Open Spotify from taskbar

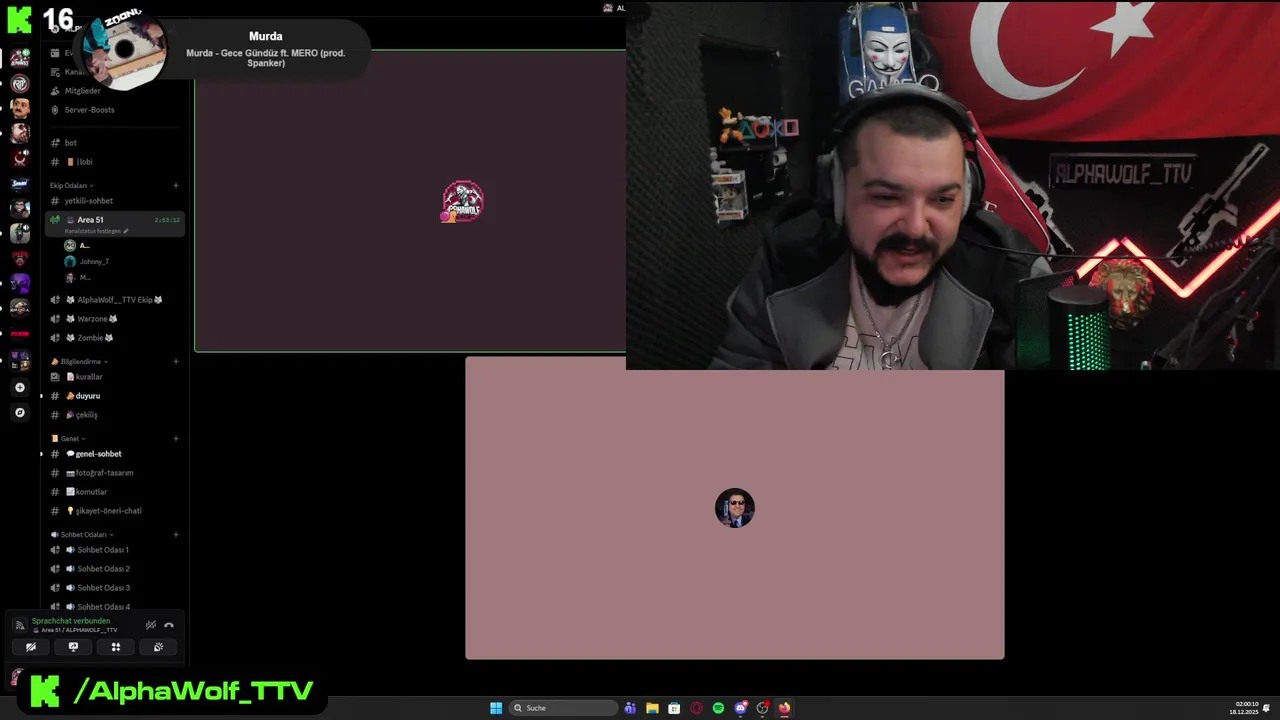point(718,708)
